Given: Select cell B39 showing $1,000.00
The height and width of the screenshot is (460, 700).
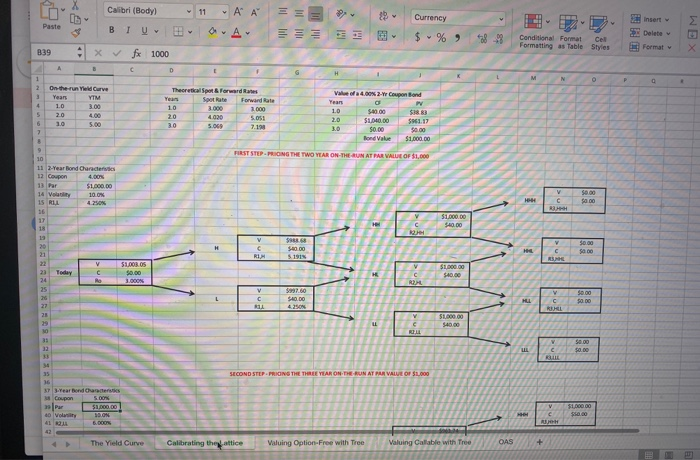Looking at the screenshot, I should [x=101, y=407].
